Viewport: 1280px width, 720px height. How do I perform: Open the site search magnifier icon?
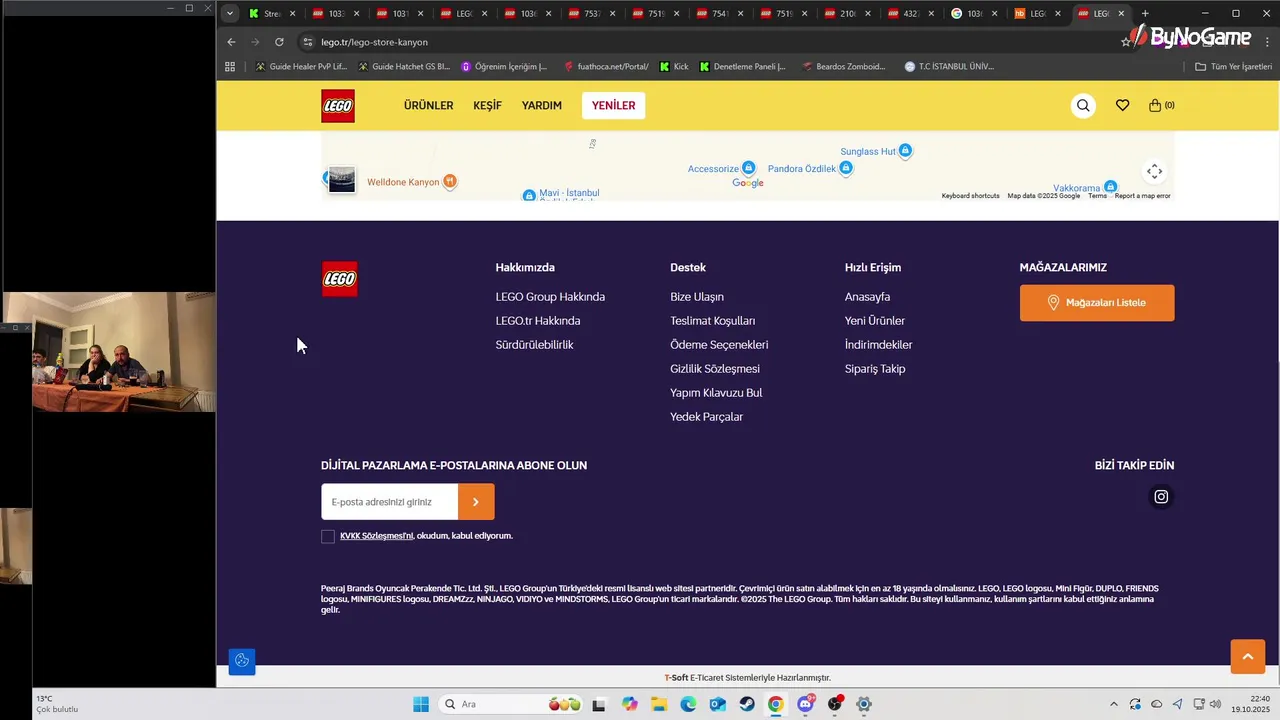click(1083, 105)
